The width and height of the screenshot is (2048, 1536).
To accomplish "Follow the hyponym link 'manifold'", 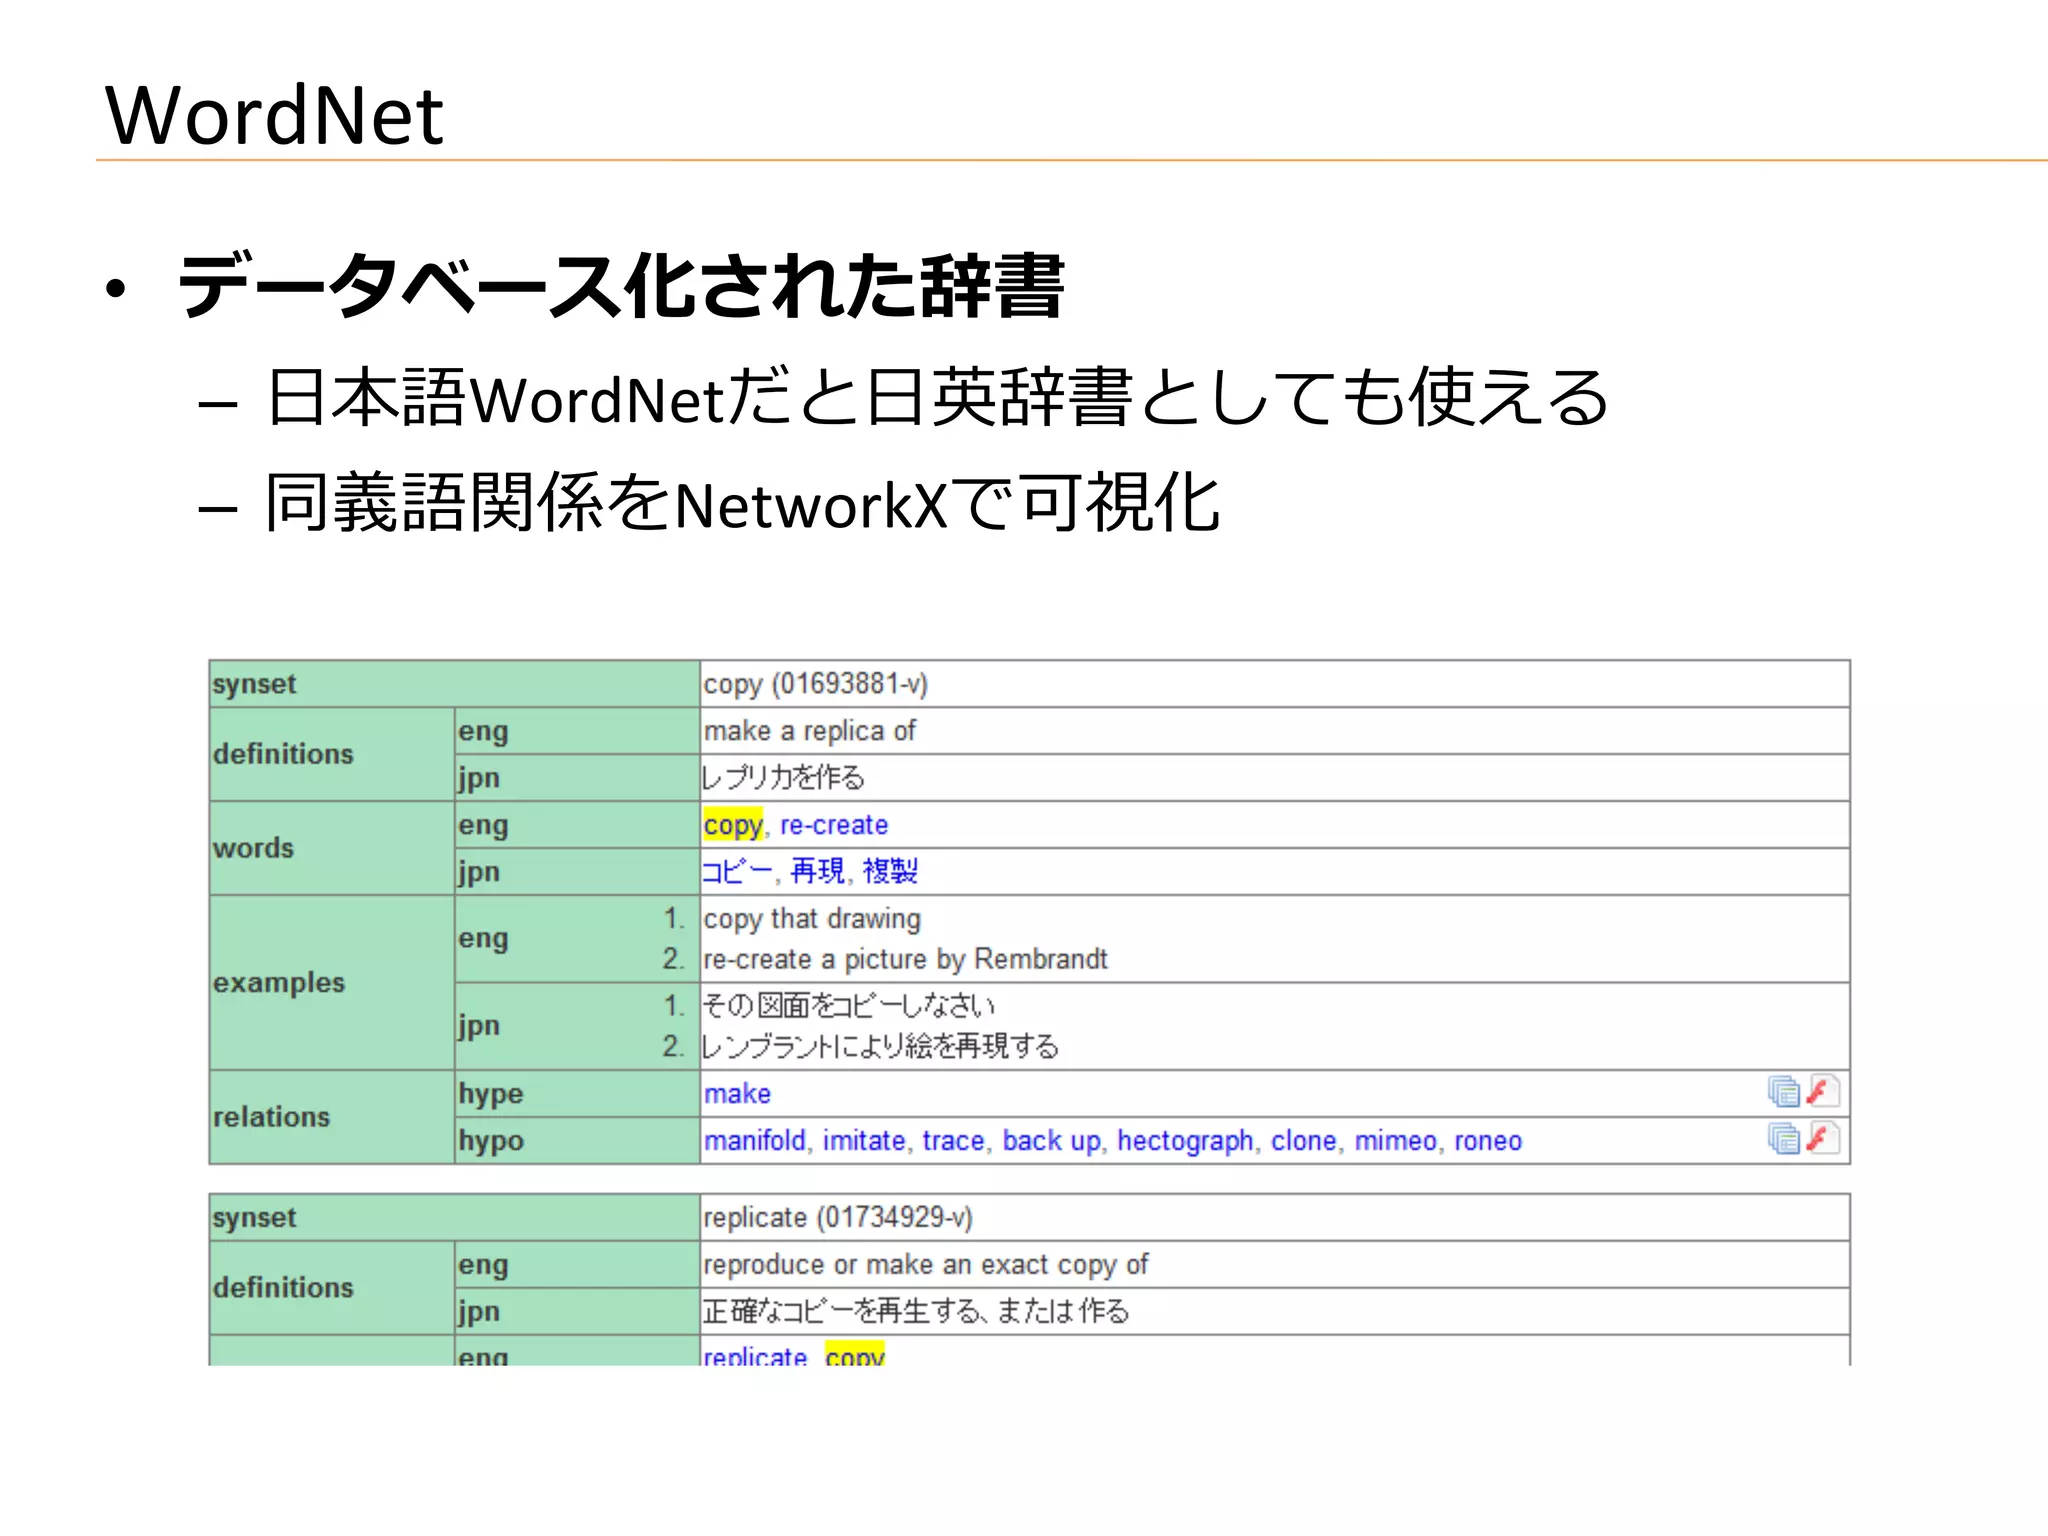I will click(754, 1140).
